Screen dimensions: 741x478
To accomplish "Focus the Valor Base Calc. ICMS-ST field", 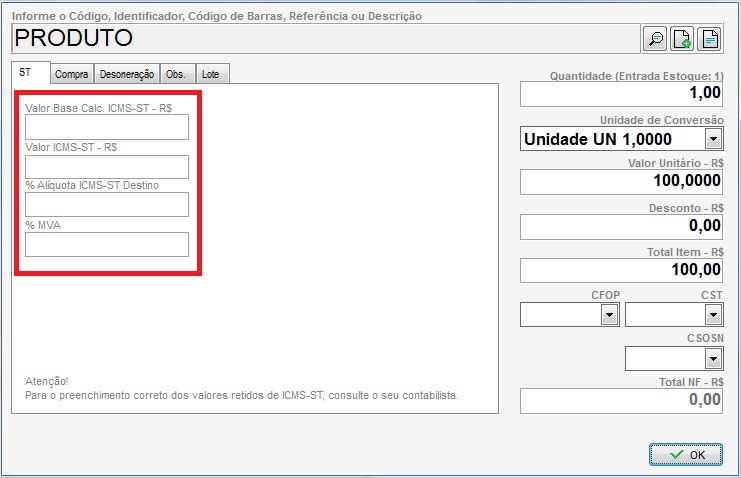I will (107, 127).
